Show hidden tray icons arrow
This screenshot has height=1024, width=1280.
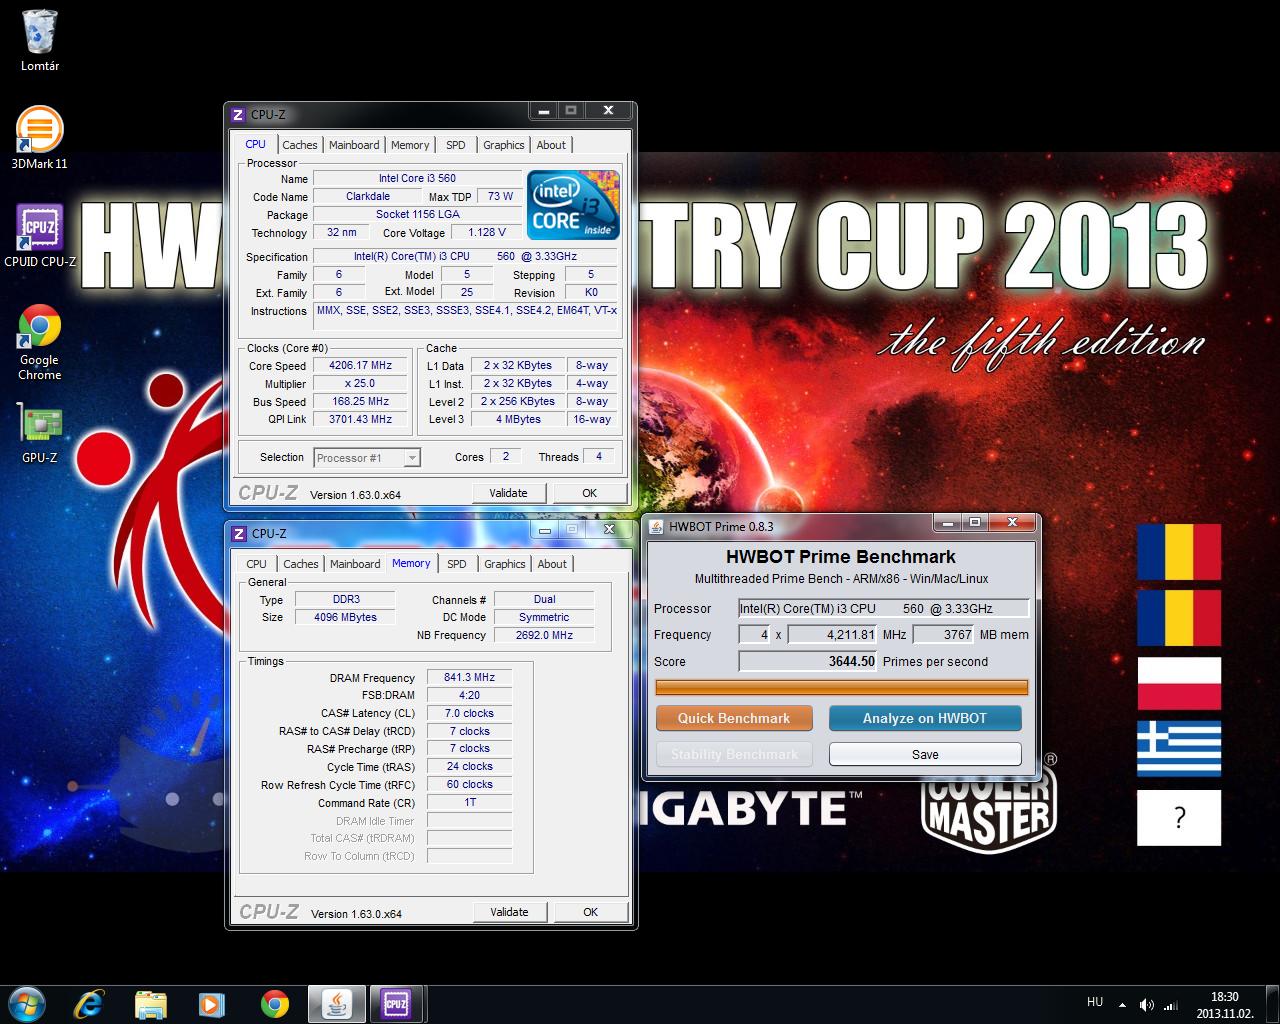pos(1122,1004)
